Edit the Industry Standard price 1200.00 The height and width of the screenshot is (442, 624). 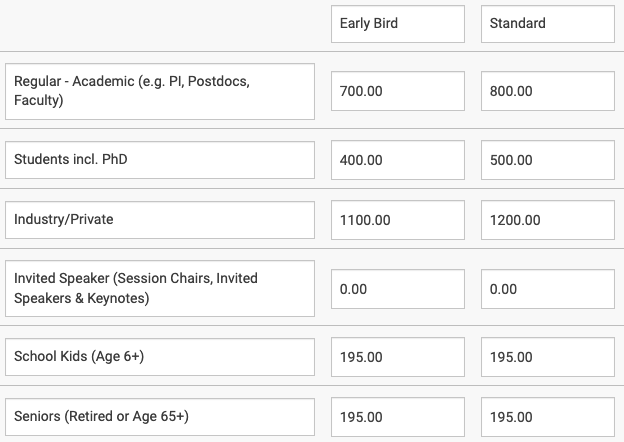548,220
